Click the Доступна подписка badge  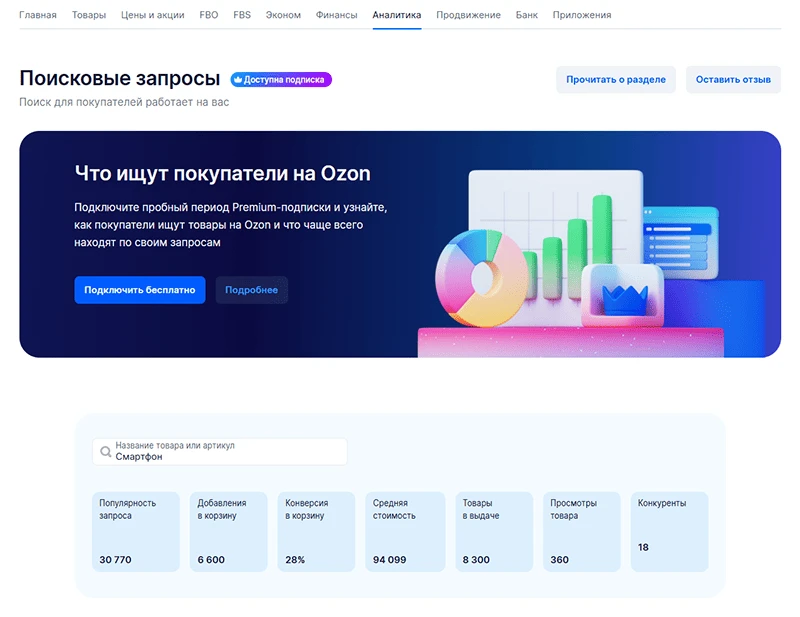pos(281,80)
